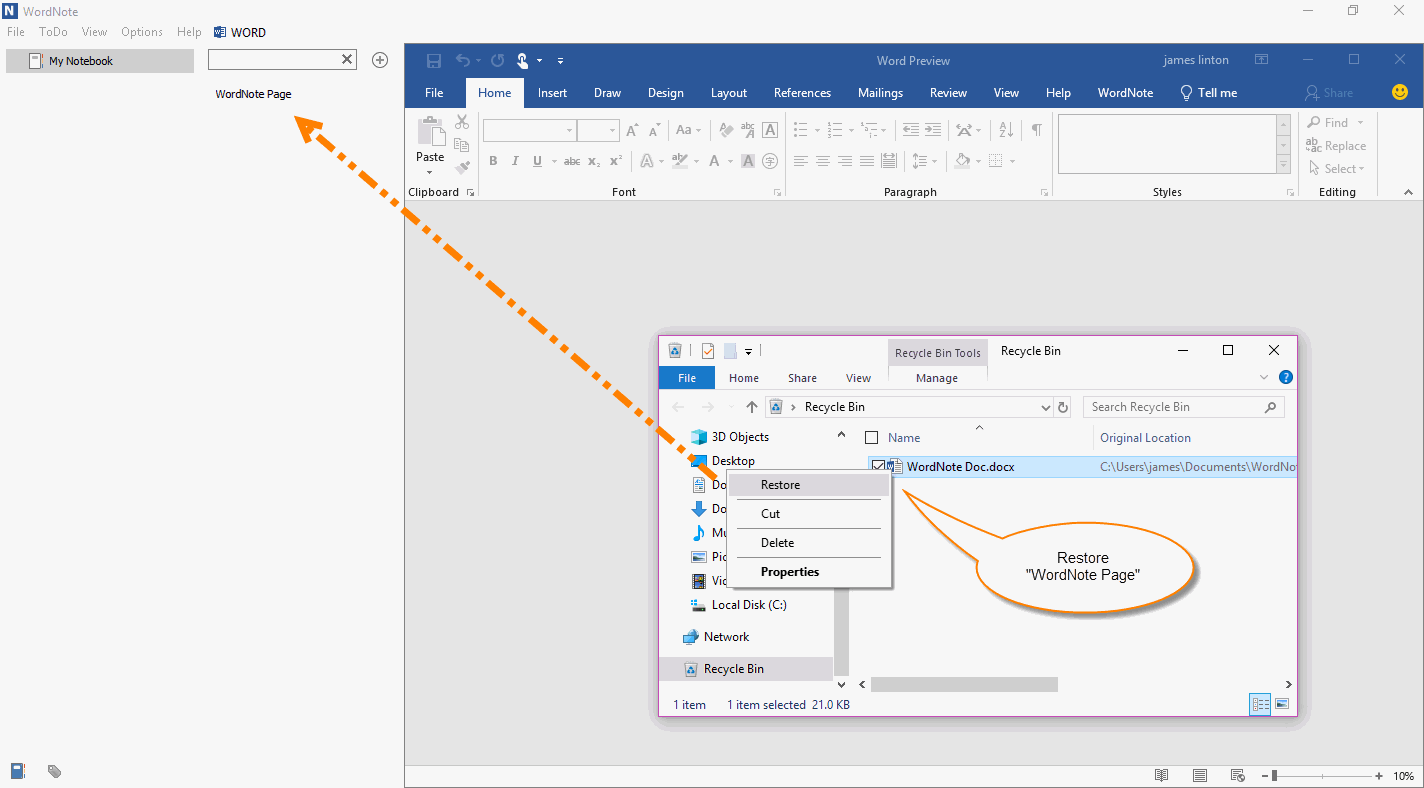The width and height of the screenshot is (1424, 788).
Task: Click the Sort A-Z icon in the Paragraph group
Action: point(1007,130)
